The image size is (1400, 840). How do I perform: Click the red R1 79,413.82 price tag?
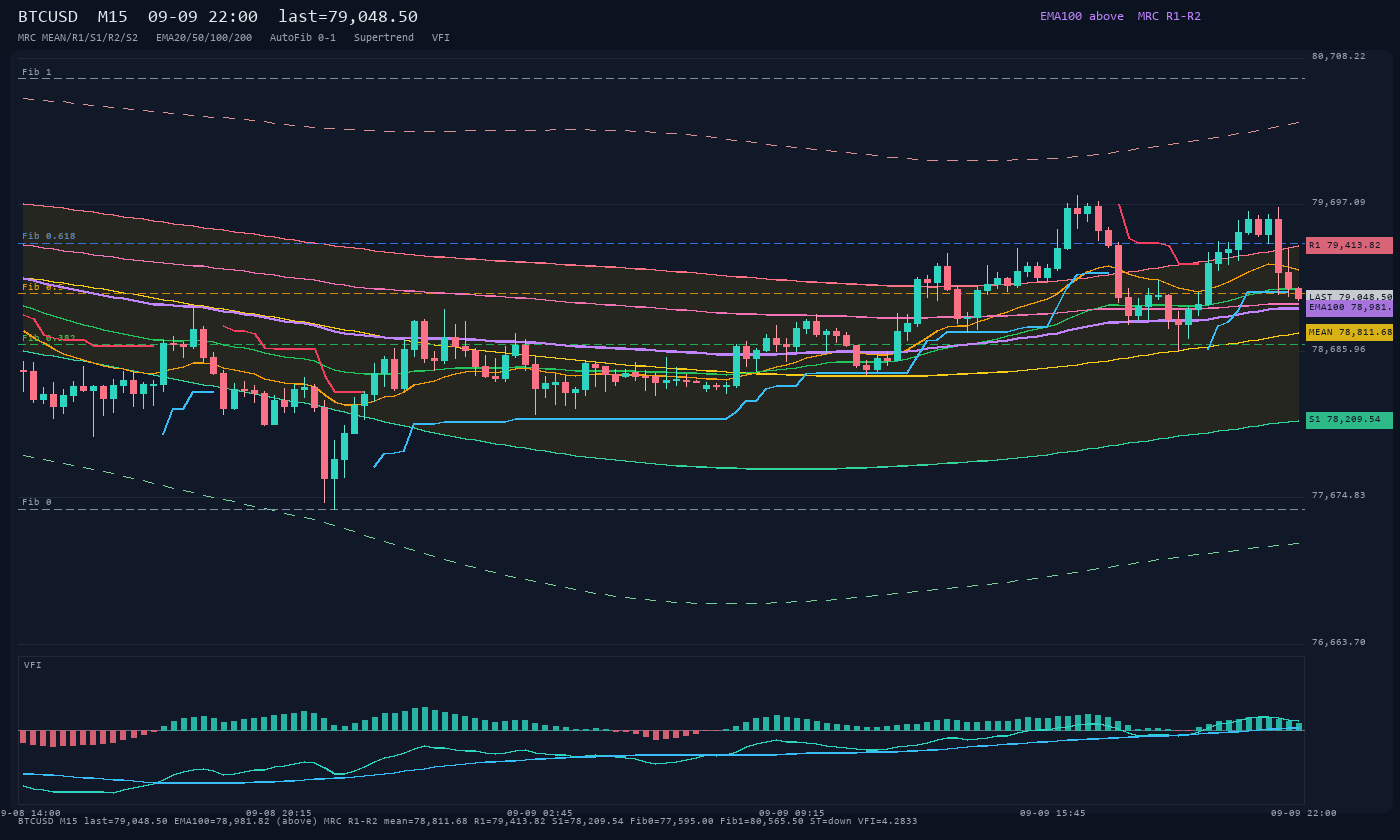(x=1349, y=245)
